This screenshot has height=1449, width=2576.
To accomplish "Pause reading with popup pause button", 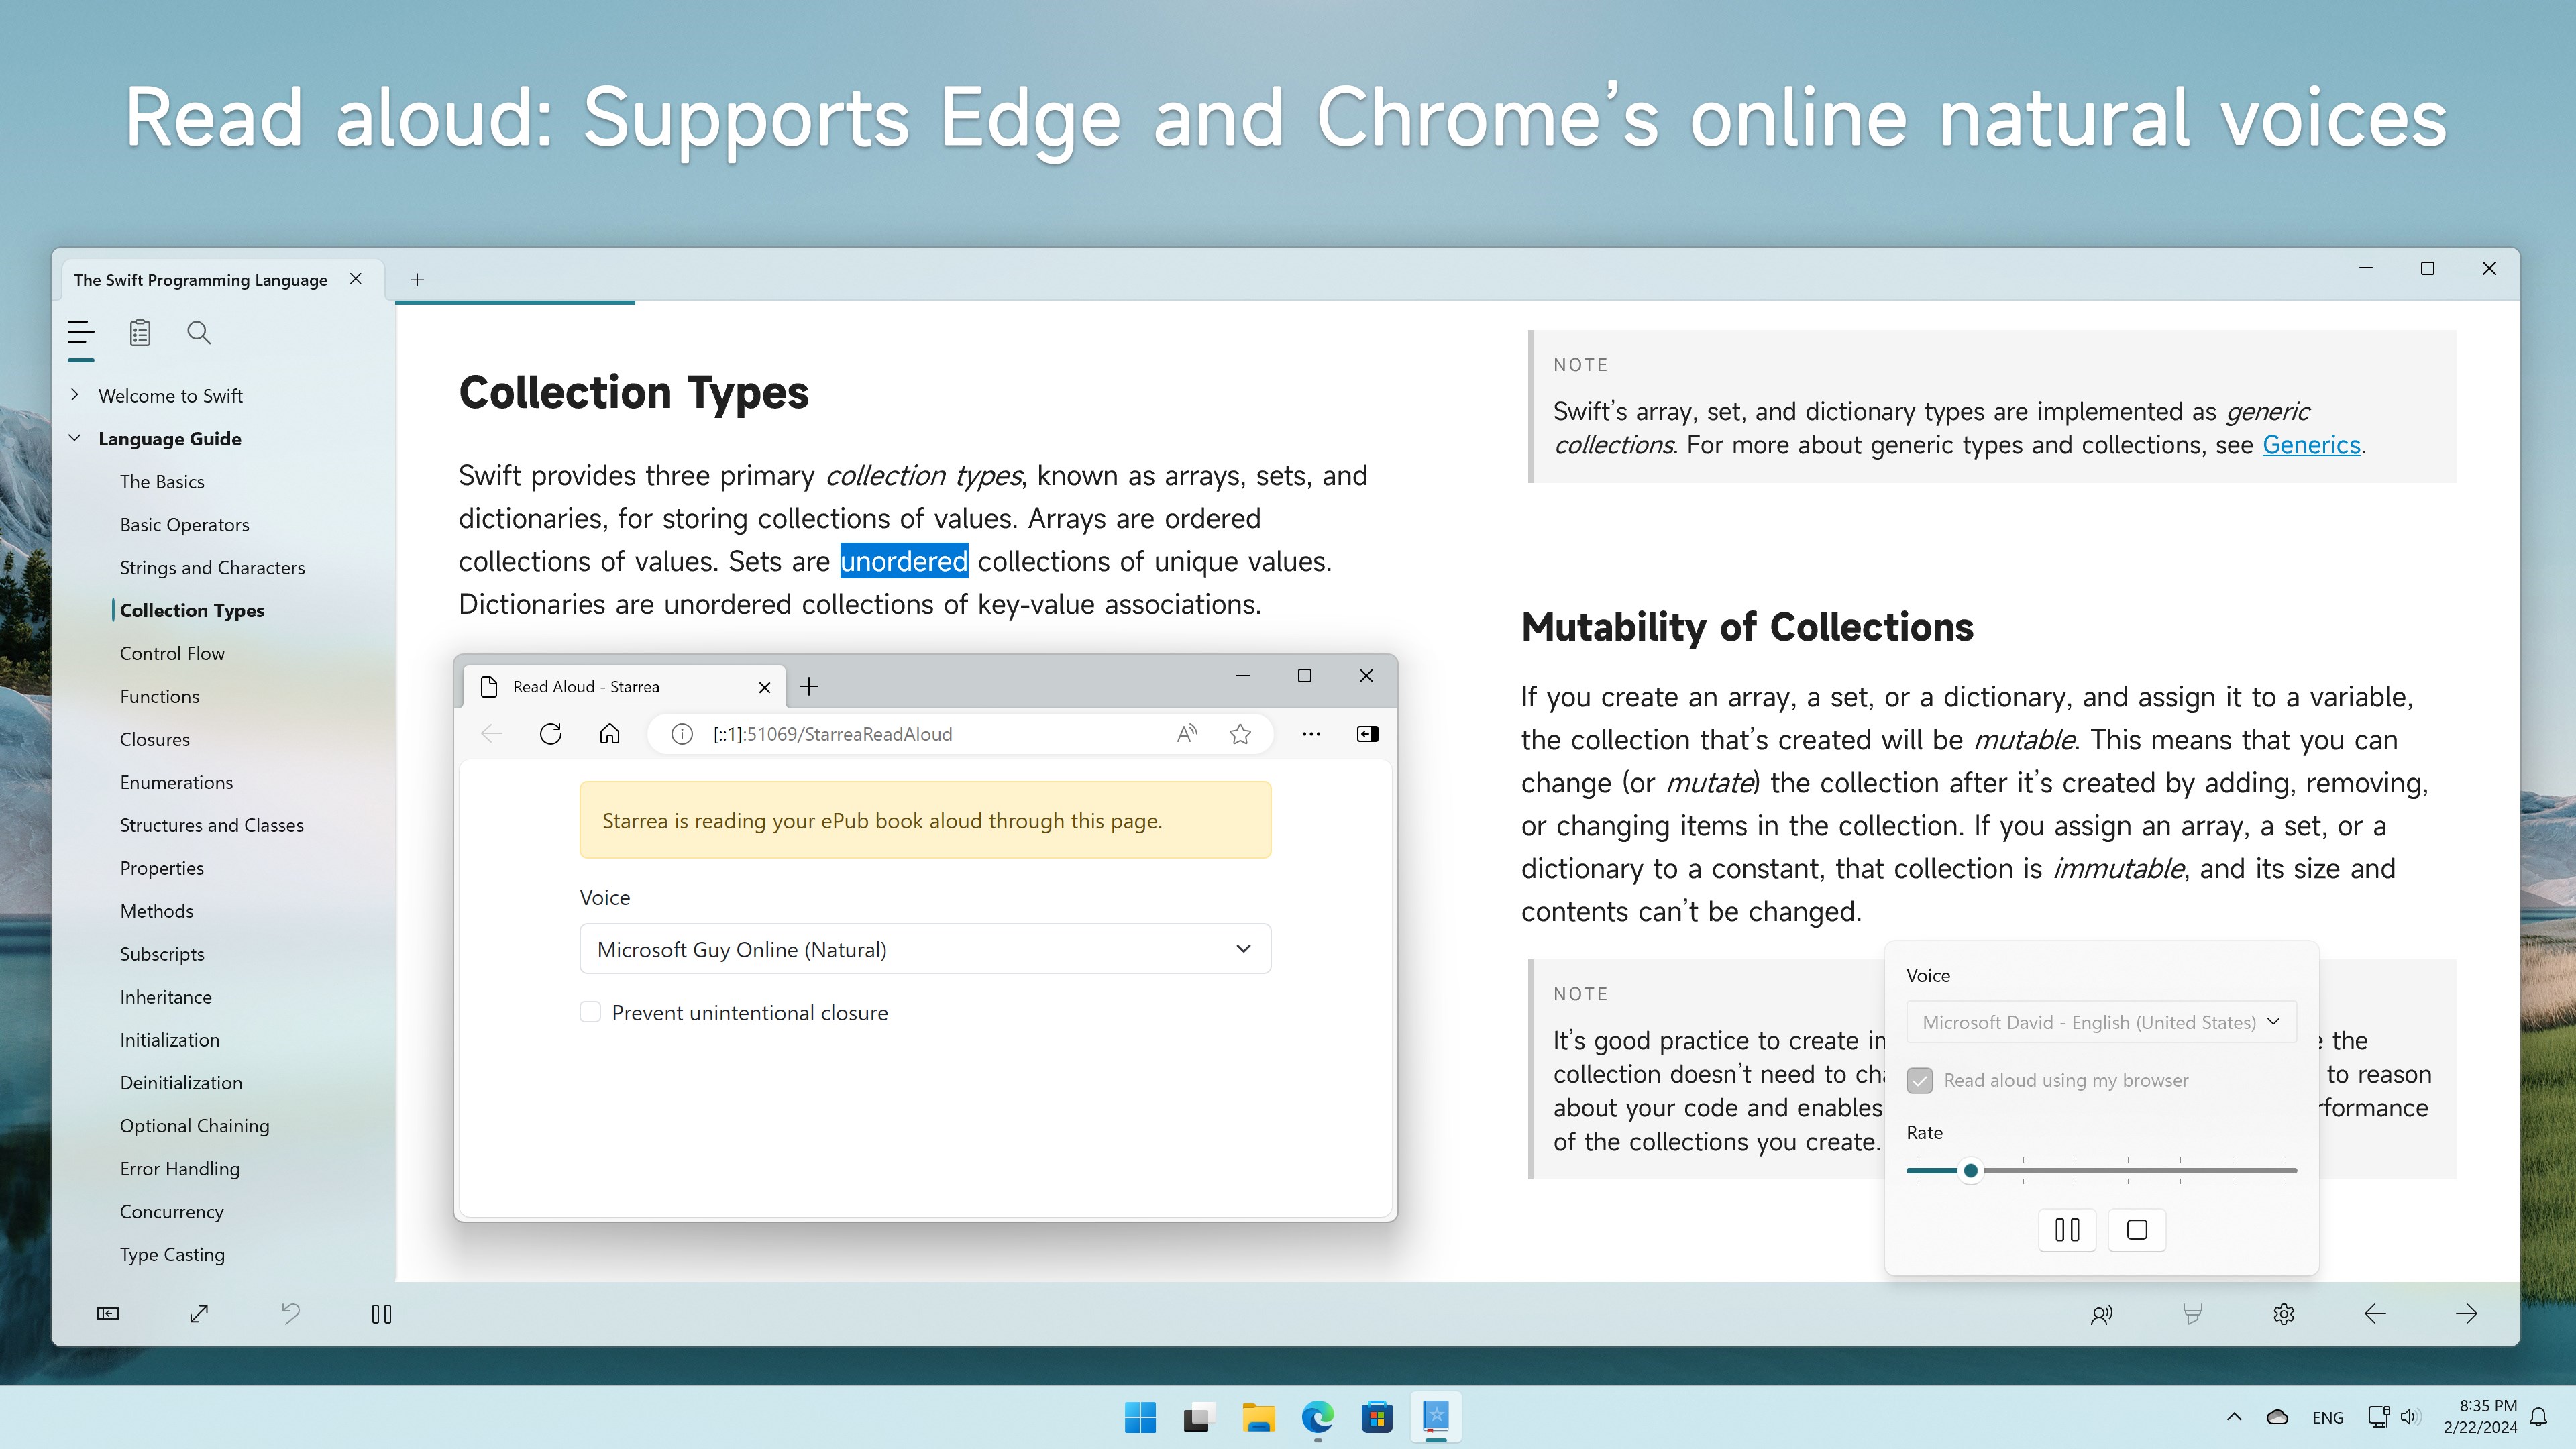I will (2067, 1230).
